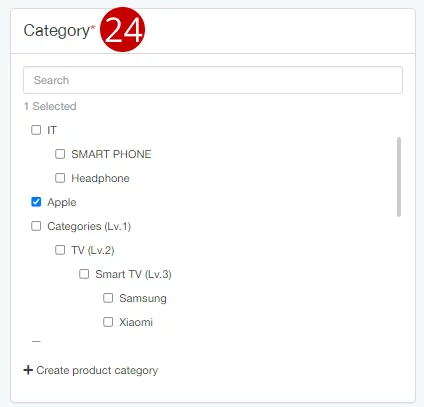Tick the Headphone checkbox
The height and width of the screenshot is (407, 424).
click(60, 178)
